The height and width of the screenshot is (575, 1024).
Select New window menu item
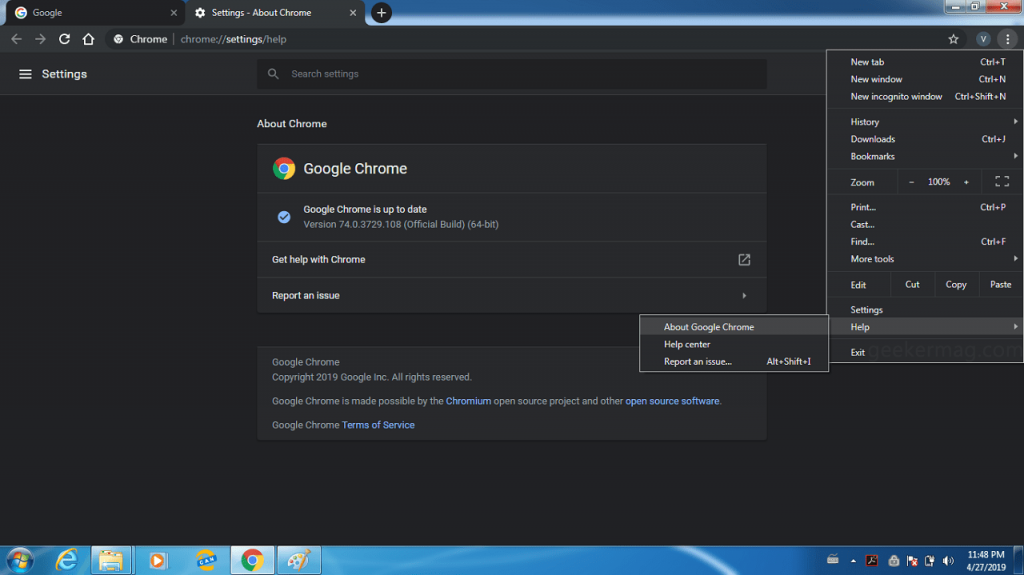point(924,79)
